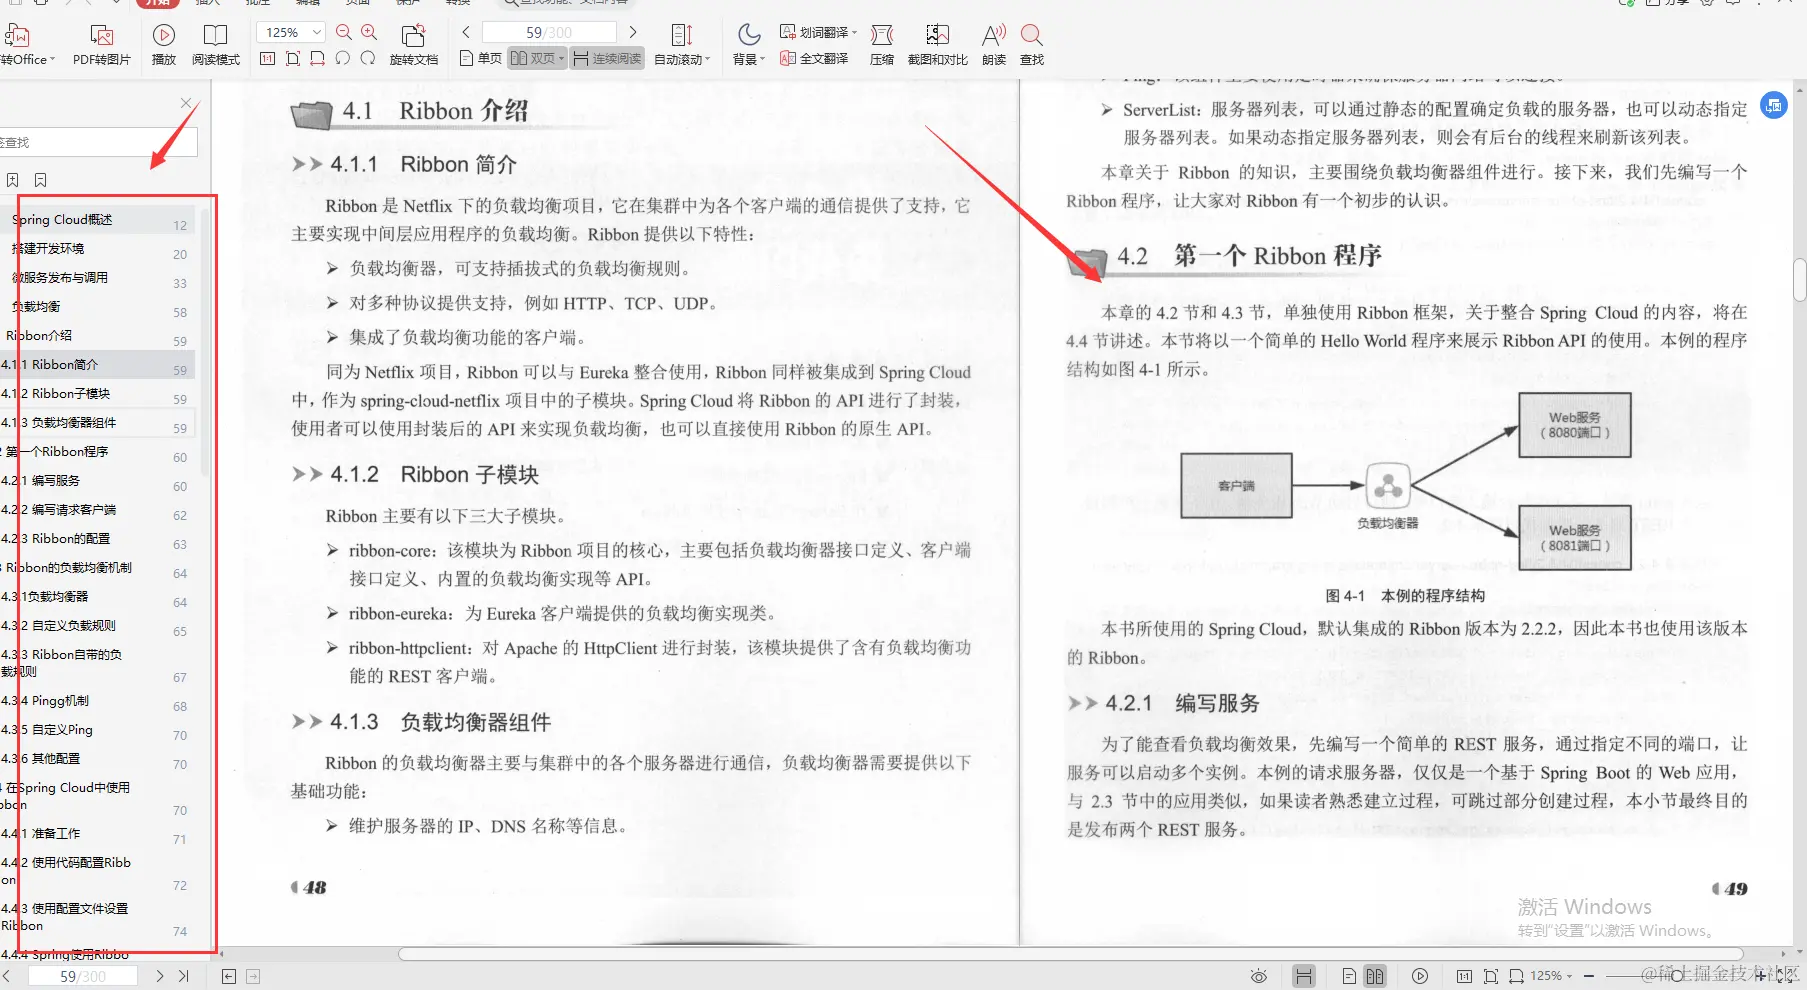Go to next page with the right arrow
1807x990 pixels.
[632, 31]
